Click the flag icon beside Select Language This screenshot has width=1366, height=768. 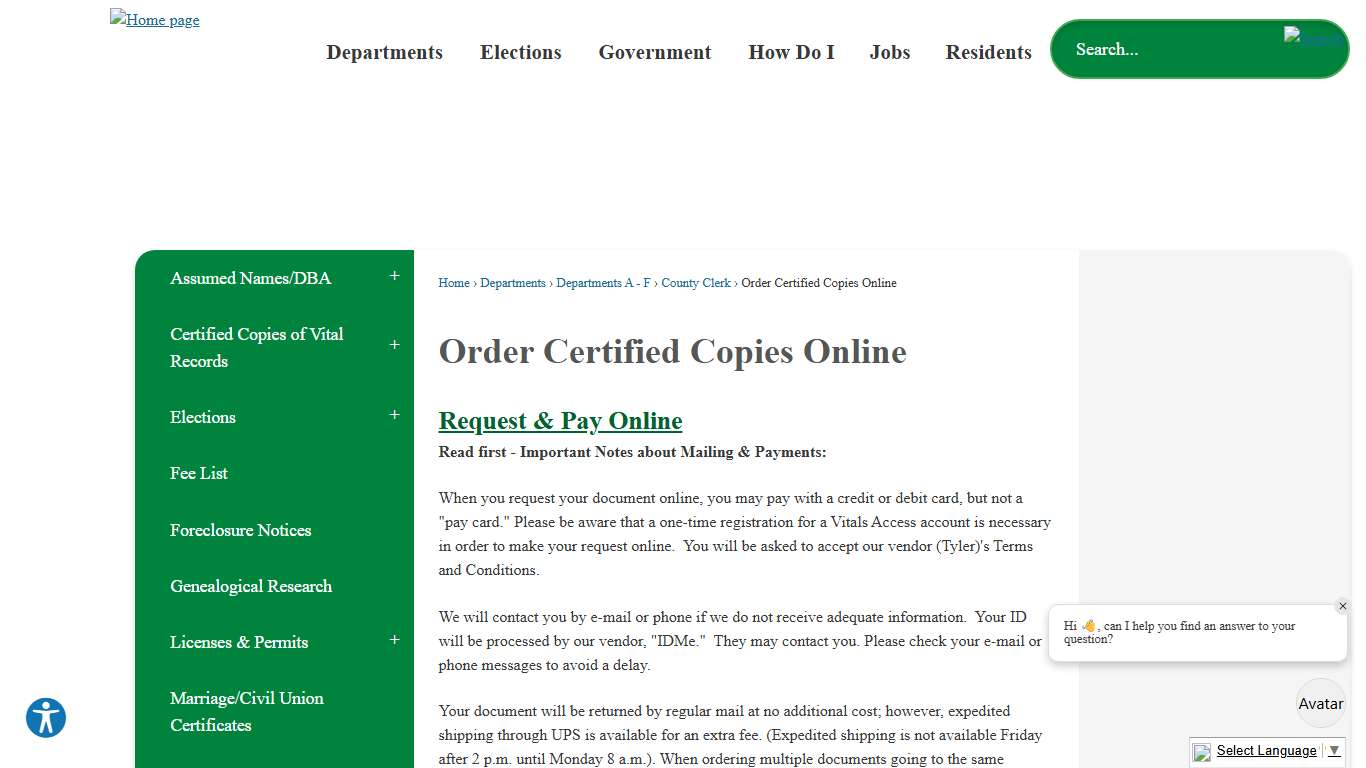(x=1201, y=751)
